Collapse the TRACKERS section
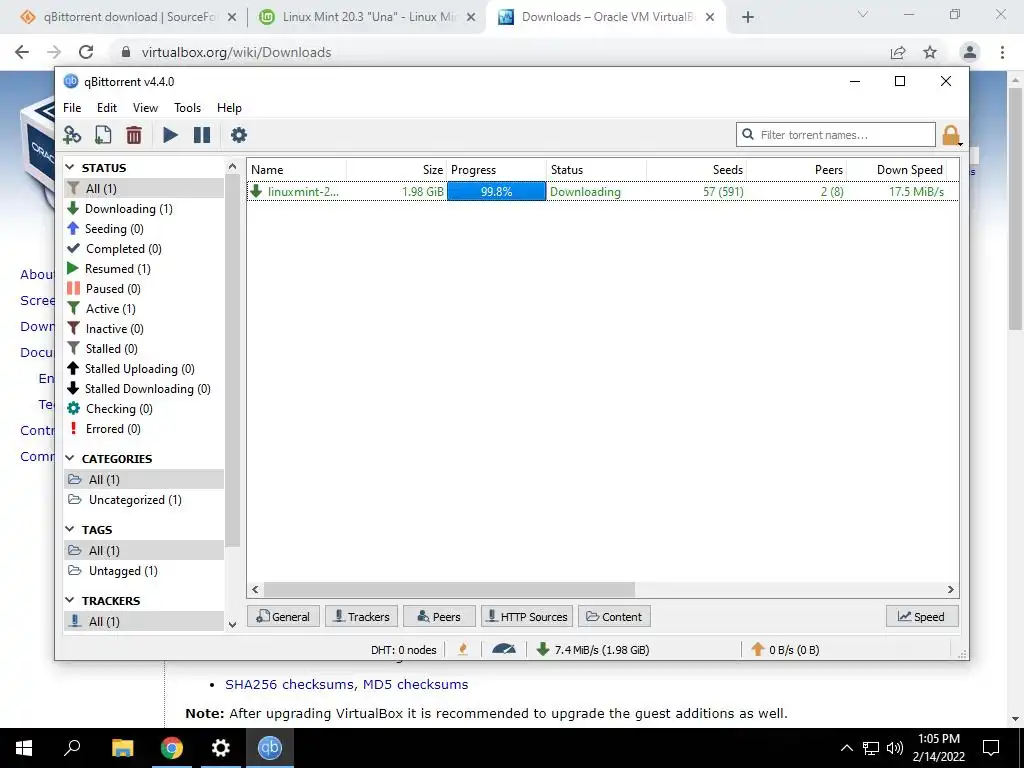Screen dimensions: 1024x768 tap(70, 600)
